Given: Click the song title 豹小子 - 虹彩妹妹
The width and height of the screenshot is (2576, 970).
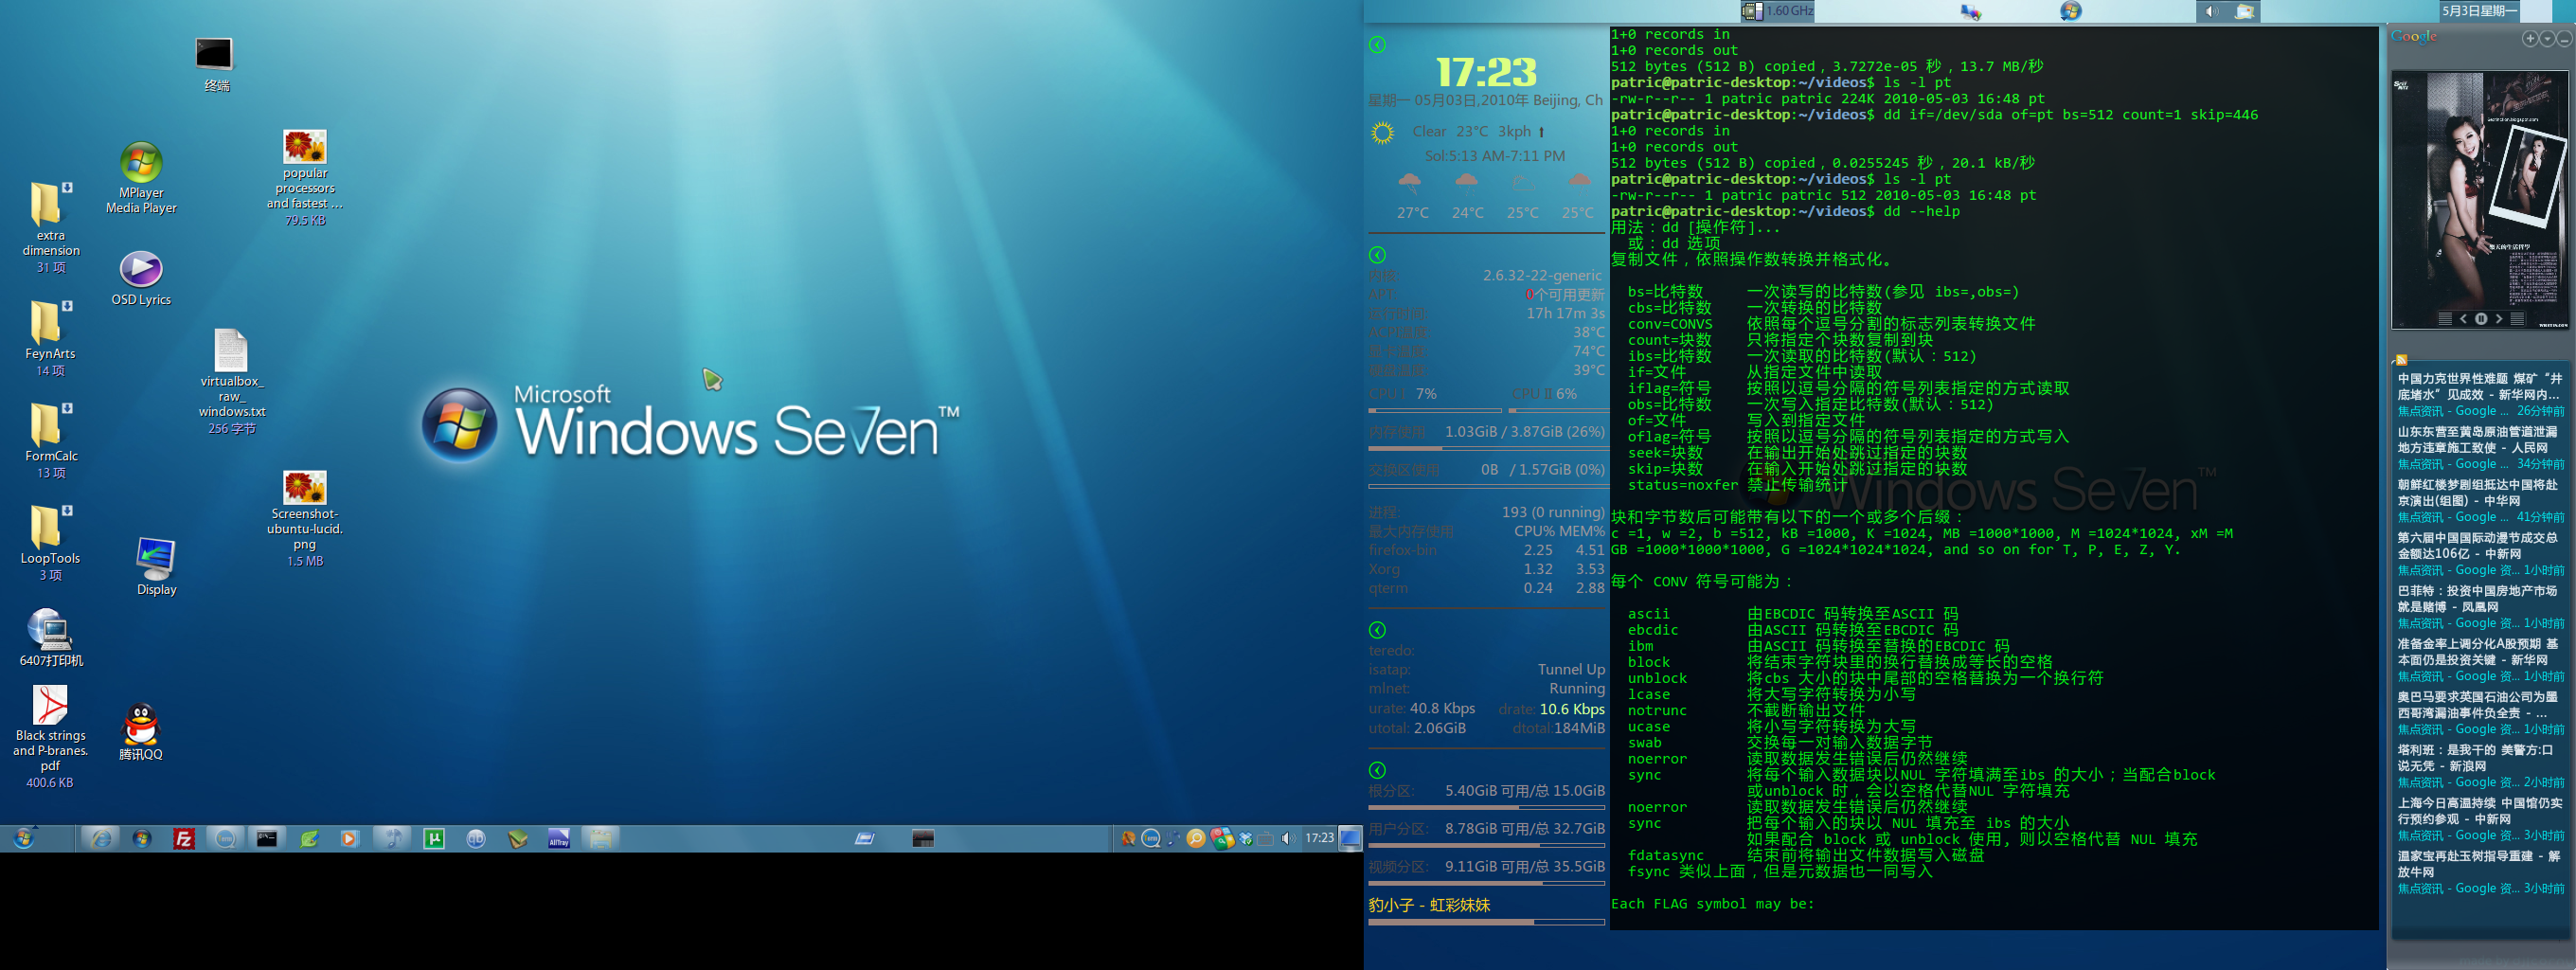Looking at the screenshot, I should point(1429,905).
